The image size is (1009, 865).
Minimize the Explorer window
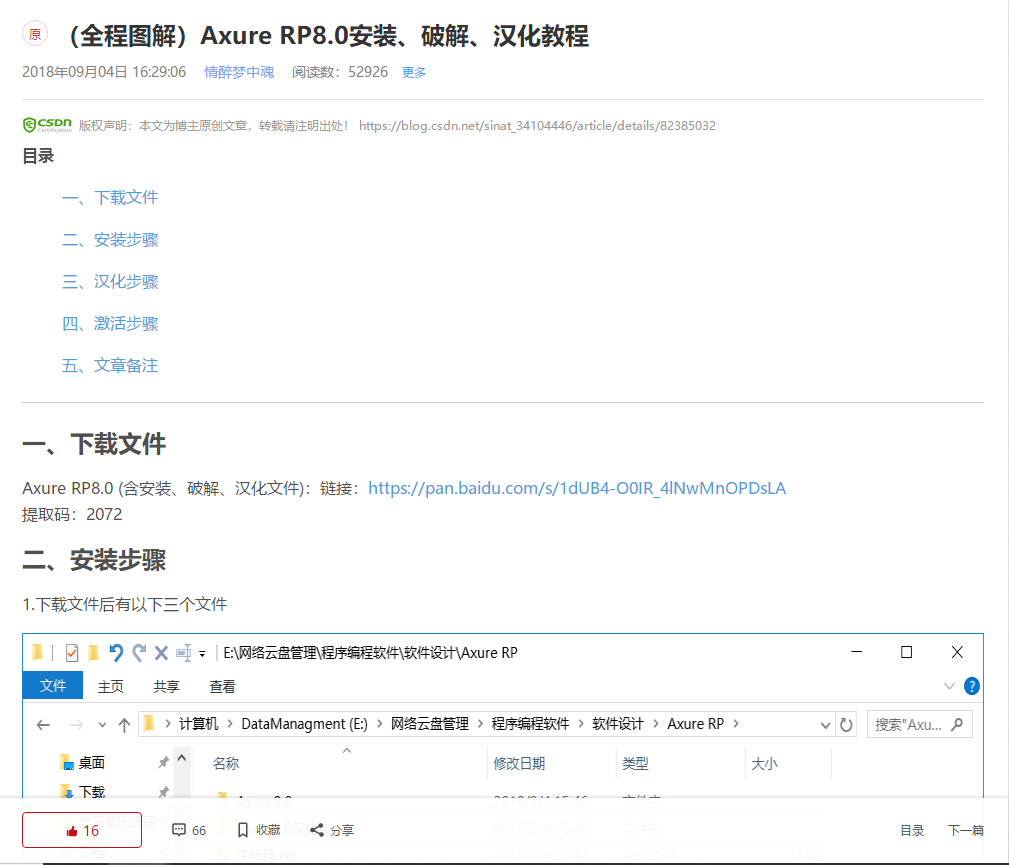(x=856, y=652)
